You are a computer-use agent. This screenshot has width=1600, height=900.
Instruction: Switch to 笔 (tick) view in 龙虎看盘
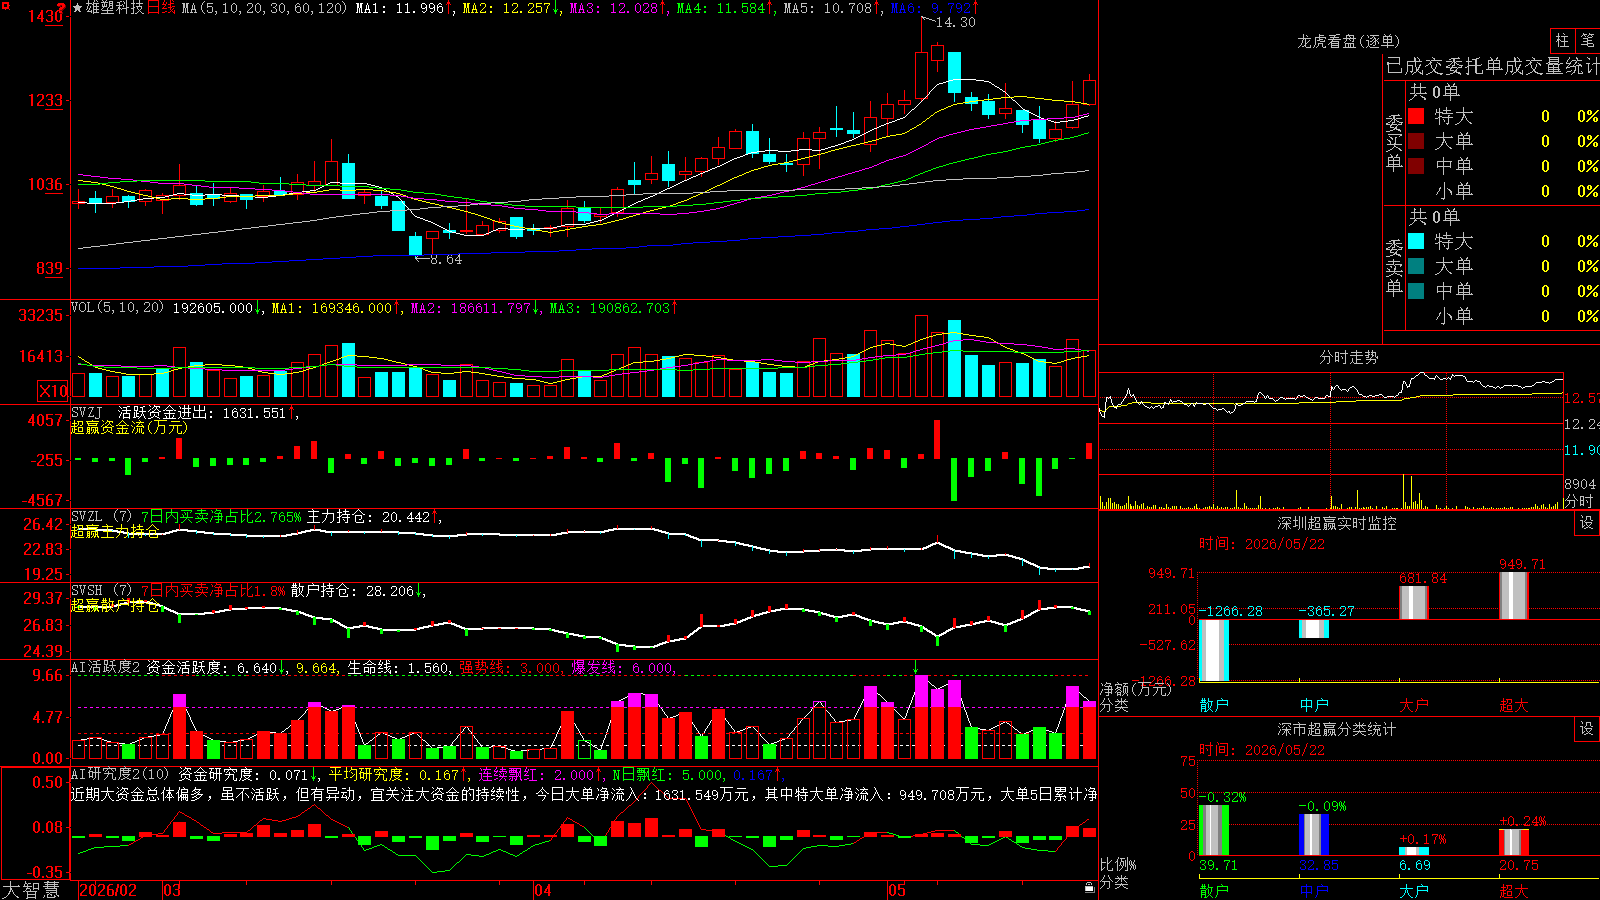1587,41
